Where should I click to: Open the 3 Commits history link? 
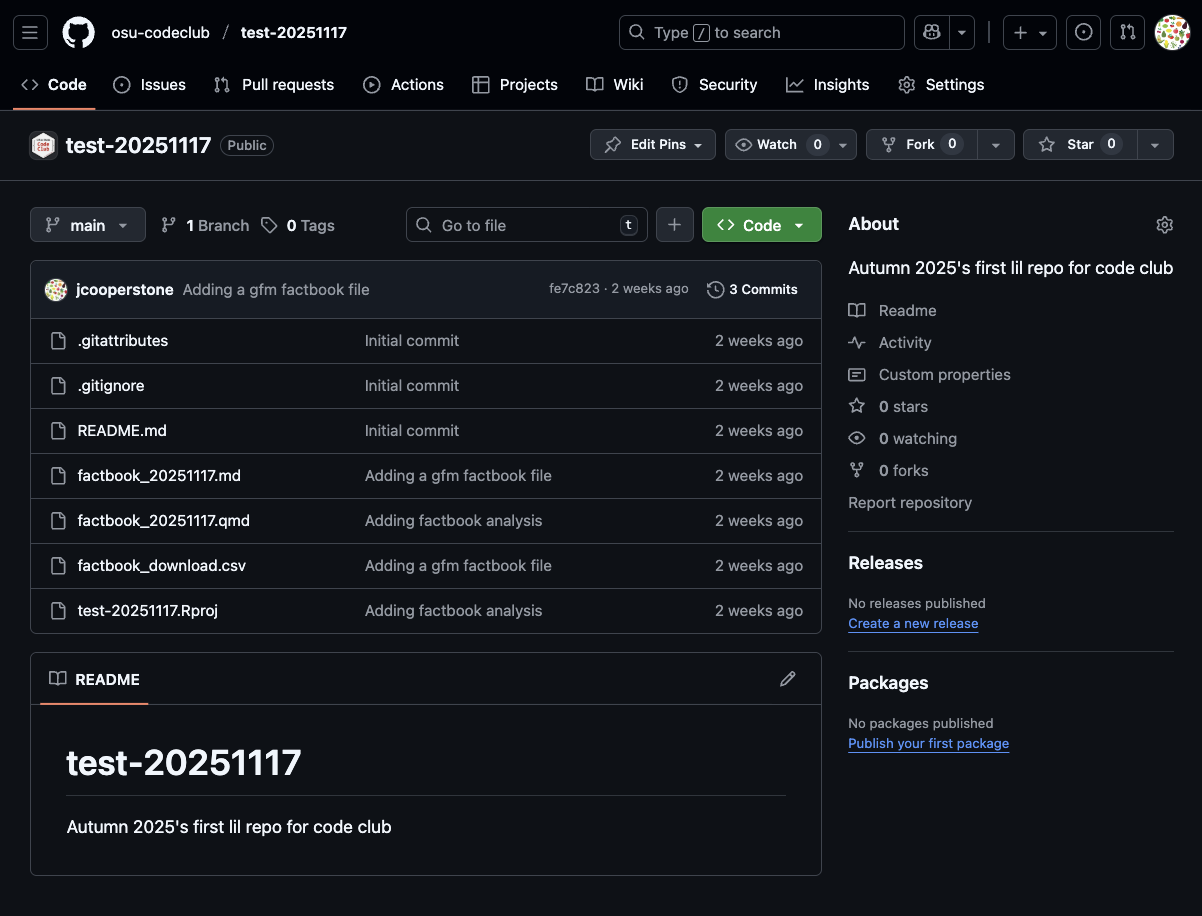pos(752,289)
